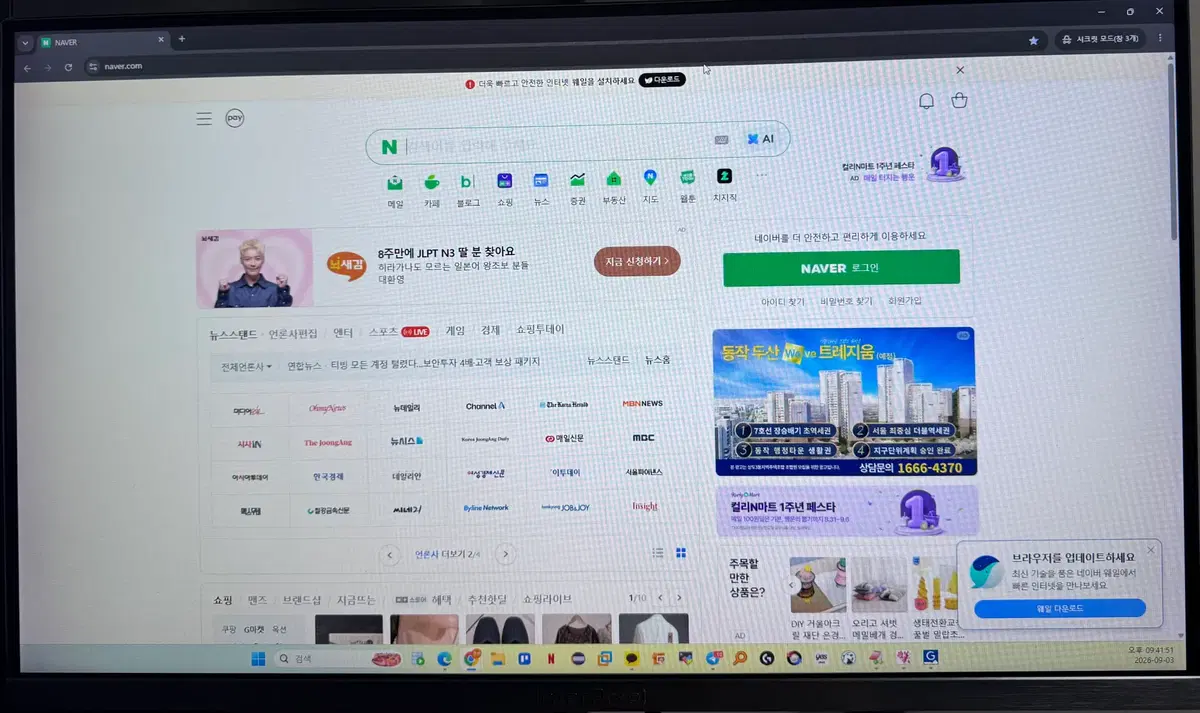Go to next shopping page arrow

click(x=677, y=597)
